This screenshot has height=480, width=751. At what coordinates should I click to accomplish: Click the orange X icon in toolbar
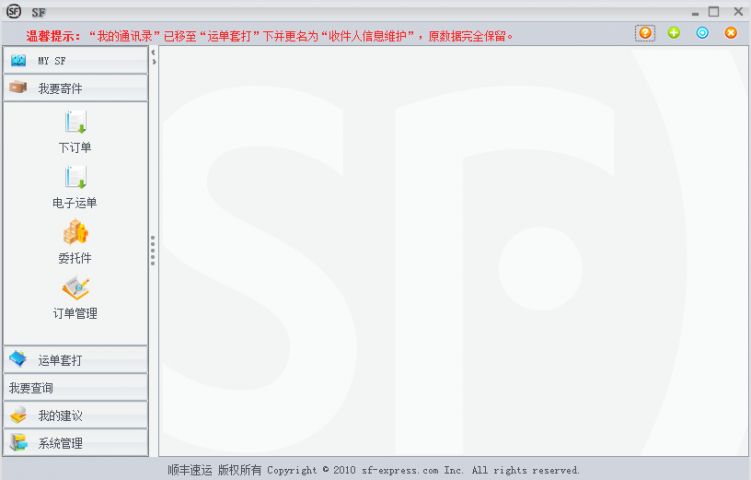tap(730, 33)
